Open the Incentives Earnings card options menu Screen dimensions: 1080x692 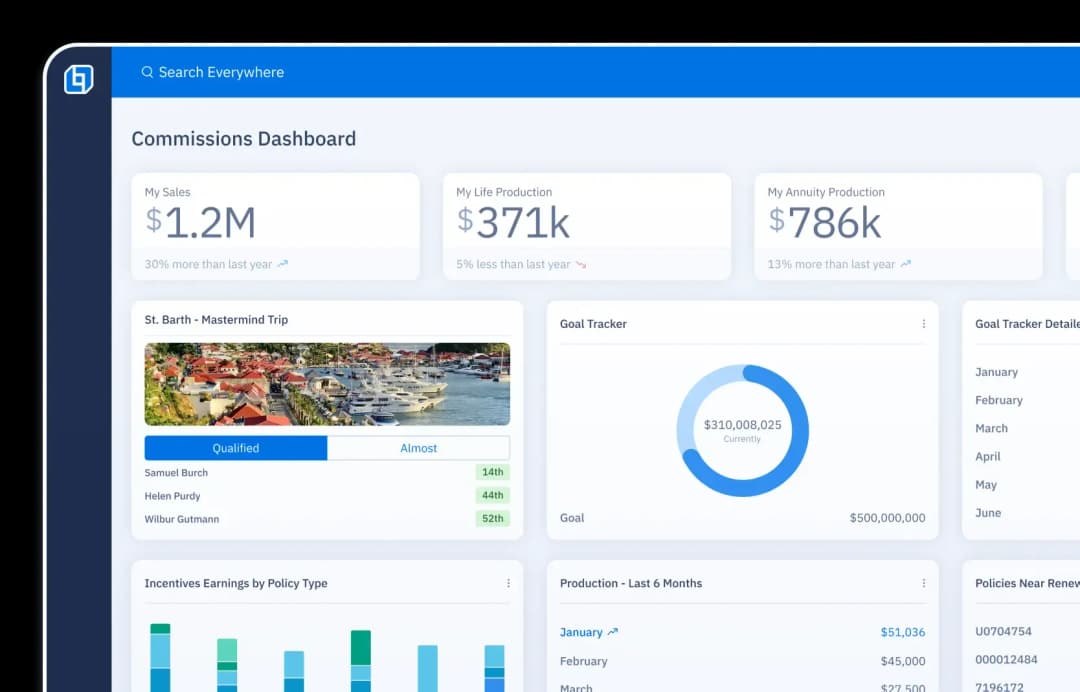point(508,582)
